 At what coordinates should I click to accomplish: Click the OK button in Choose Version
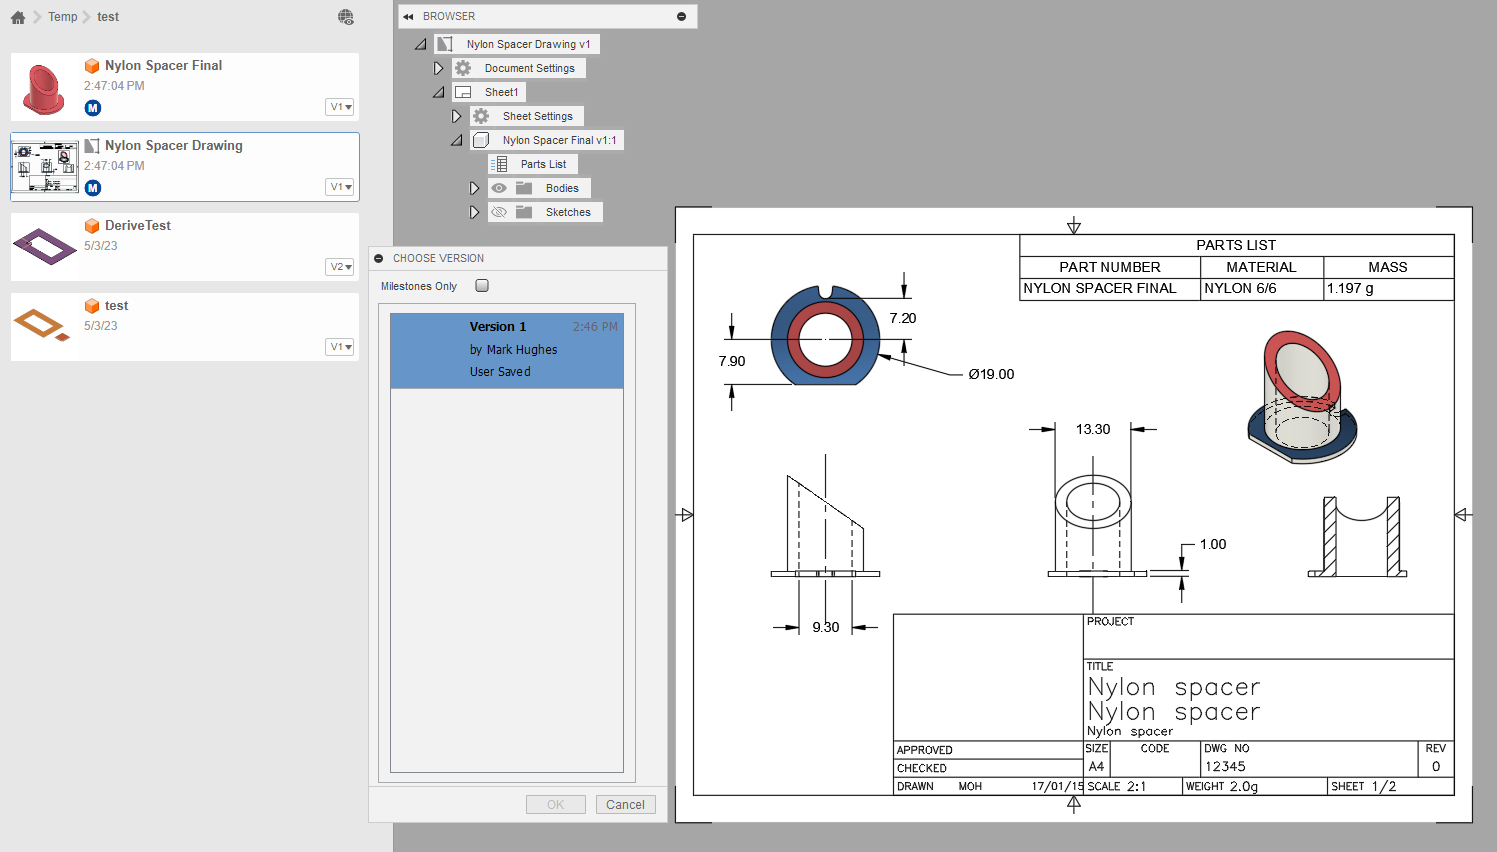[556, 805]
